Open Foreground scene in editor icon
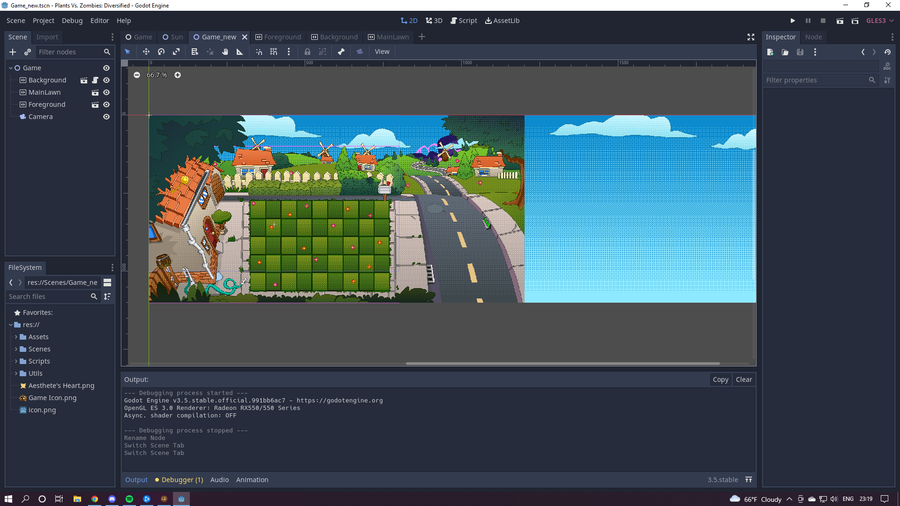 (x=95, y=104)
